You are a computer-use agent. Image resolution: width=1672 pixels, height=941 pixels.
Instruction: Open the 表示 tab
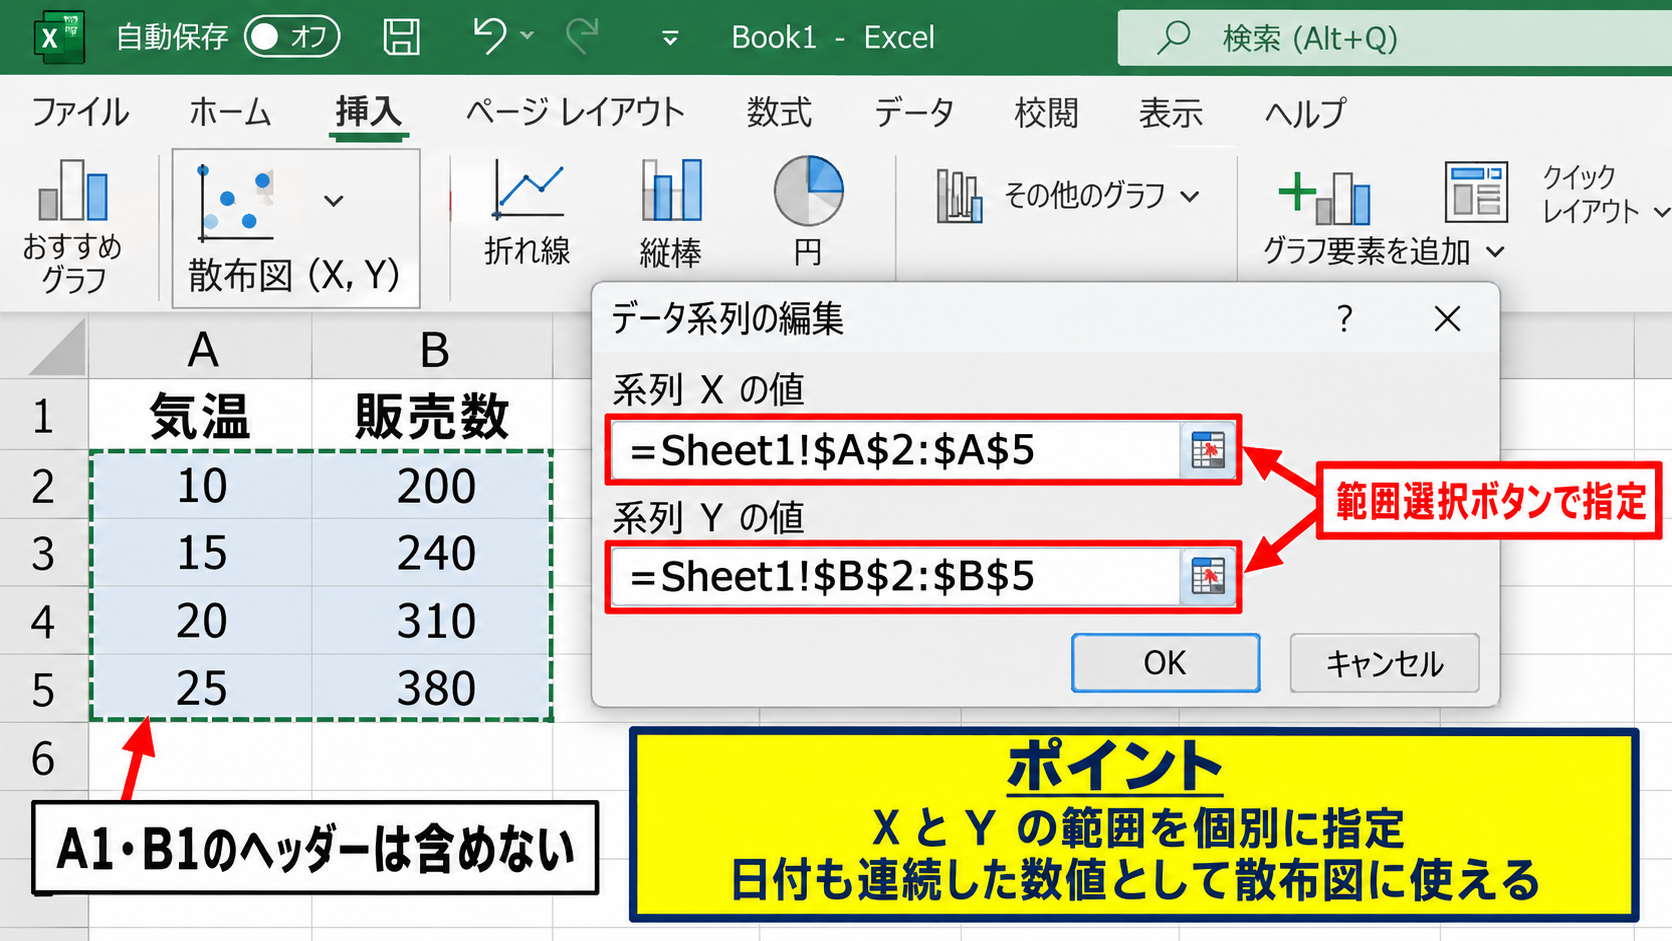click(1171, 112)
